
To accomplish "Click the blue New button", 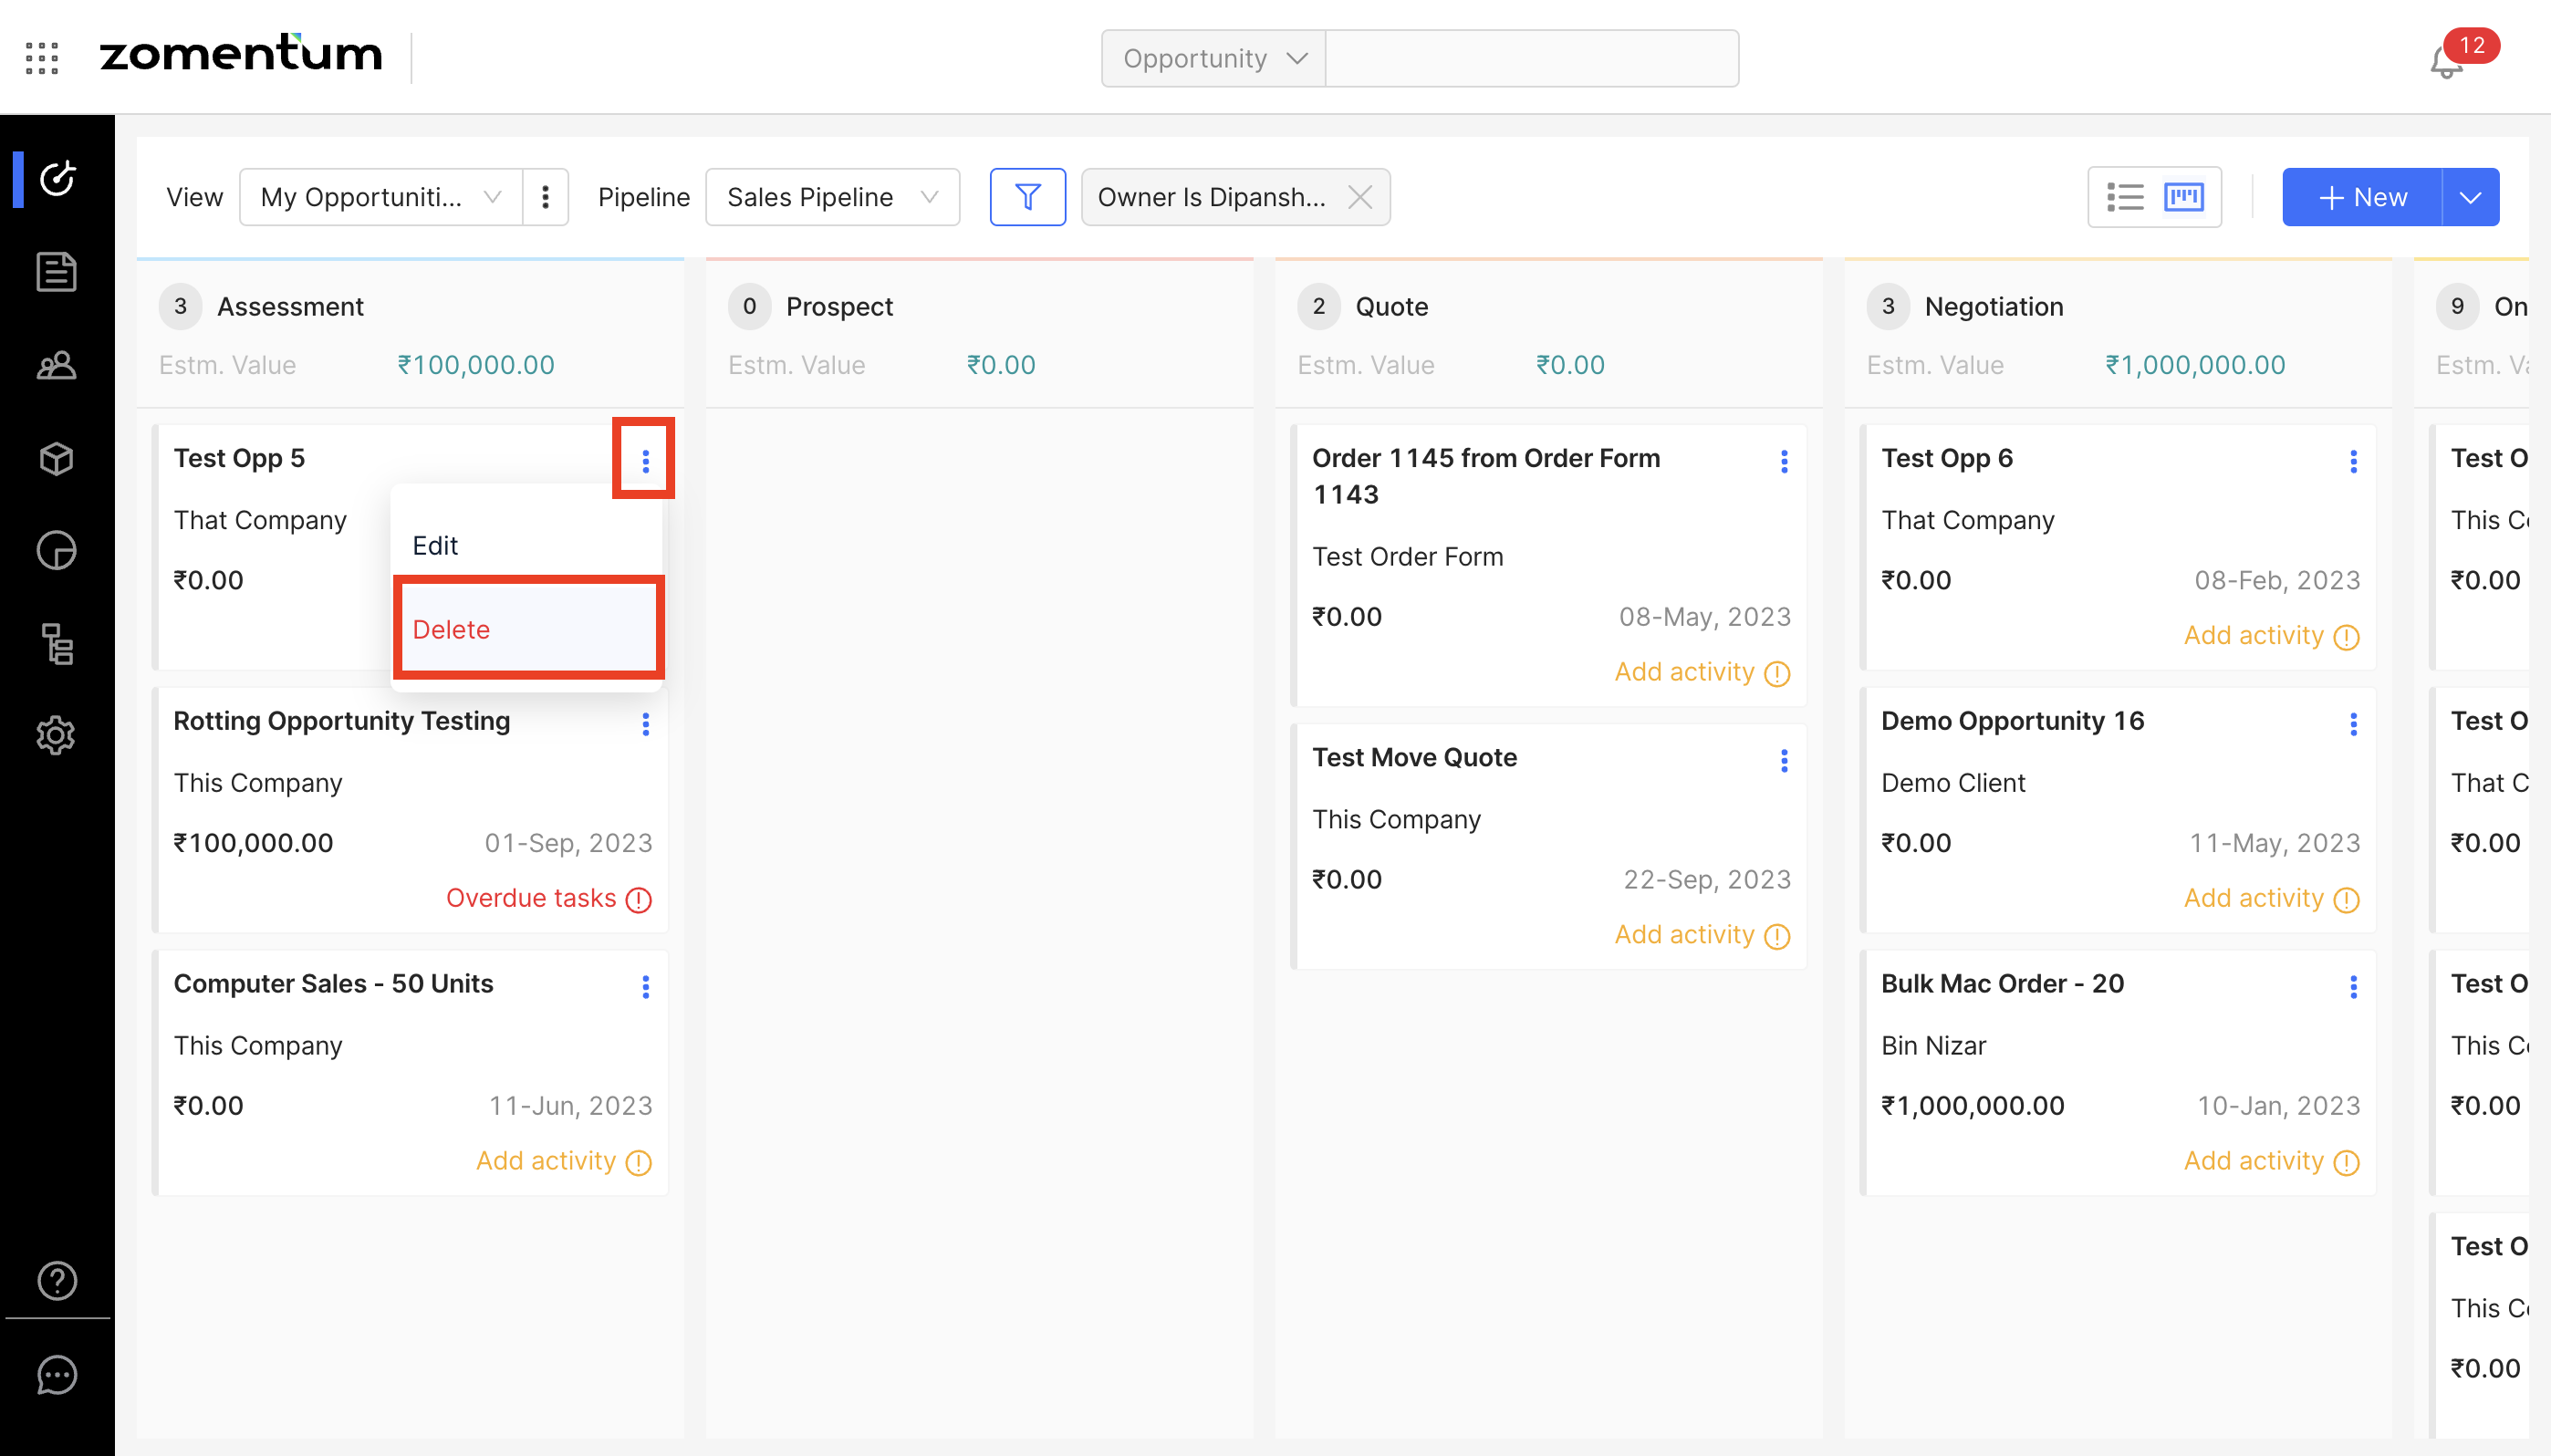I will point(2362,197).
